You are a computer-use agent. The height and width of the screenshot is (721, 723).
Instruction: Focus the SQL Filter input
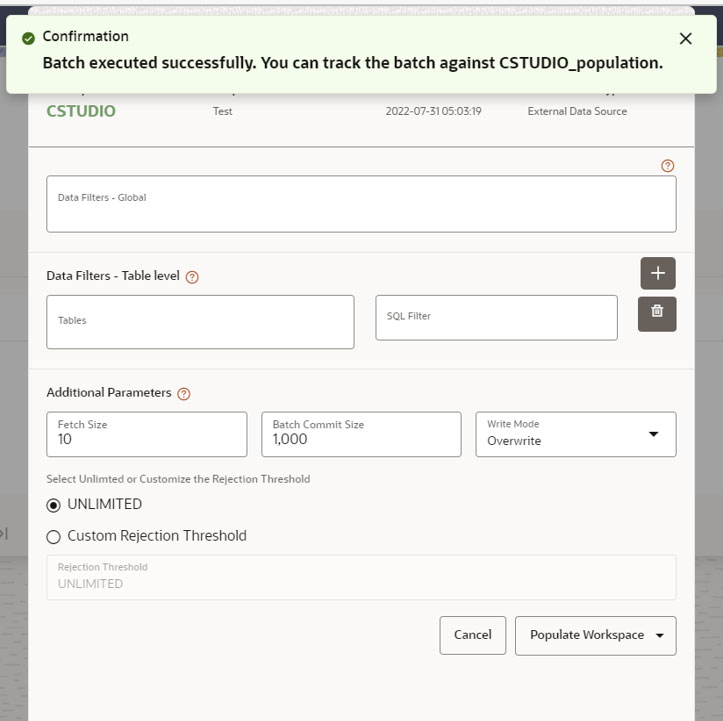[x=496, y=318]
